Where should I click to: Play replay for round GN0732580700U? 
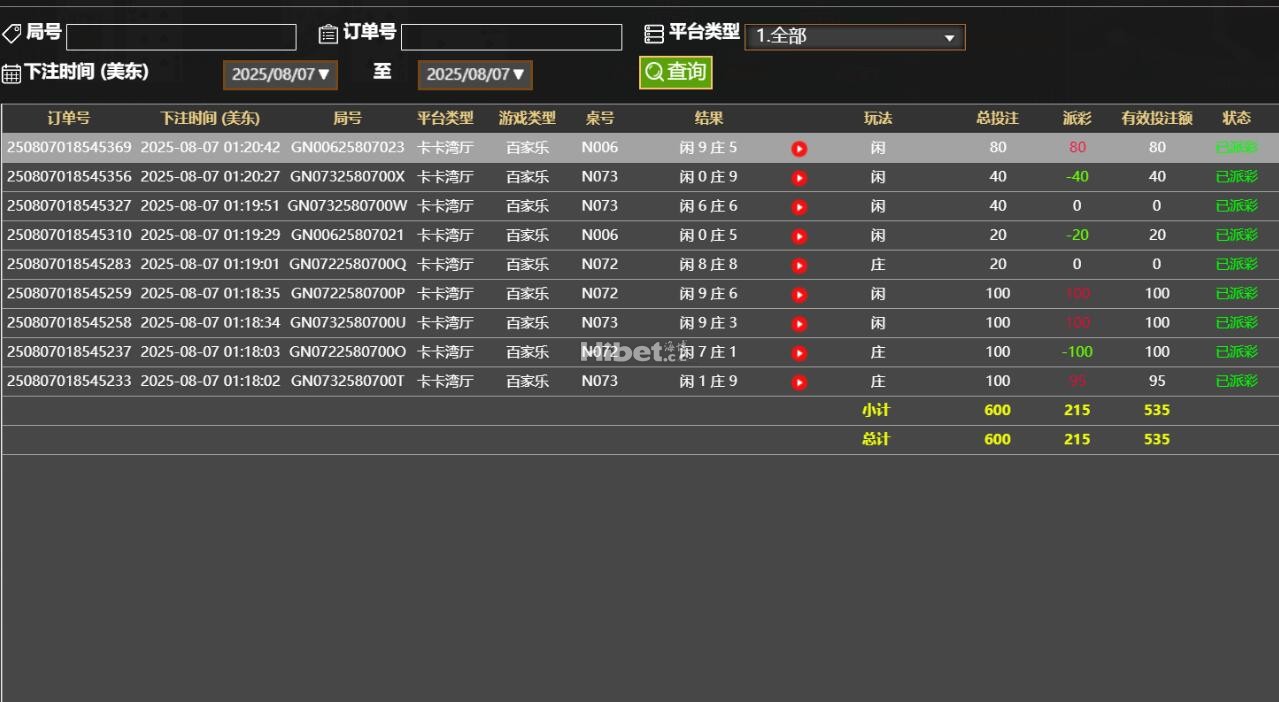[799, 324]
